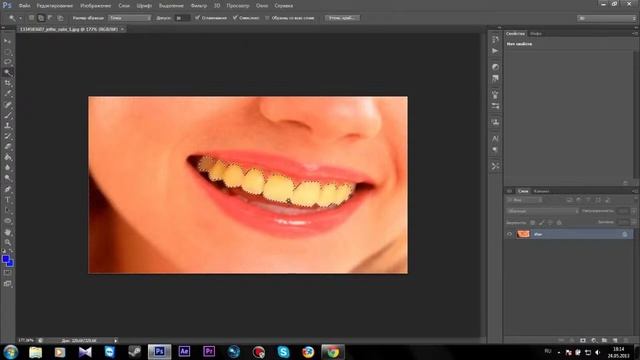This screenshot has height=360, width=640.
Task: Open the Фильтр menu
Action: [x=199, y=6]
